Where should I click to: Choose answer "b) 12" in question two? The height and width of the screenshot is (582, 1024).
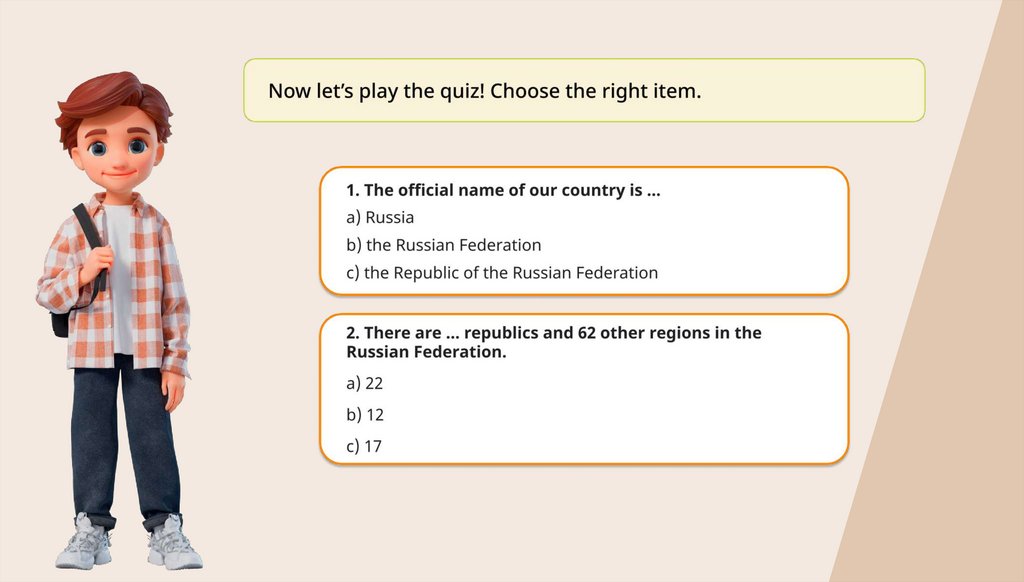pyautogui.click(x=365, y=415)
